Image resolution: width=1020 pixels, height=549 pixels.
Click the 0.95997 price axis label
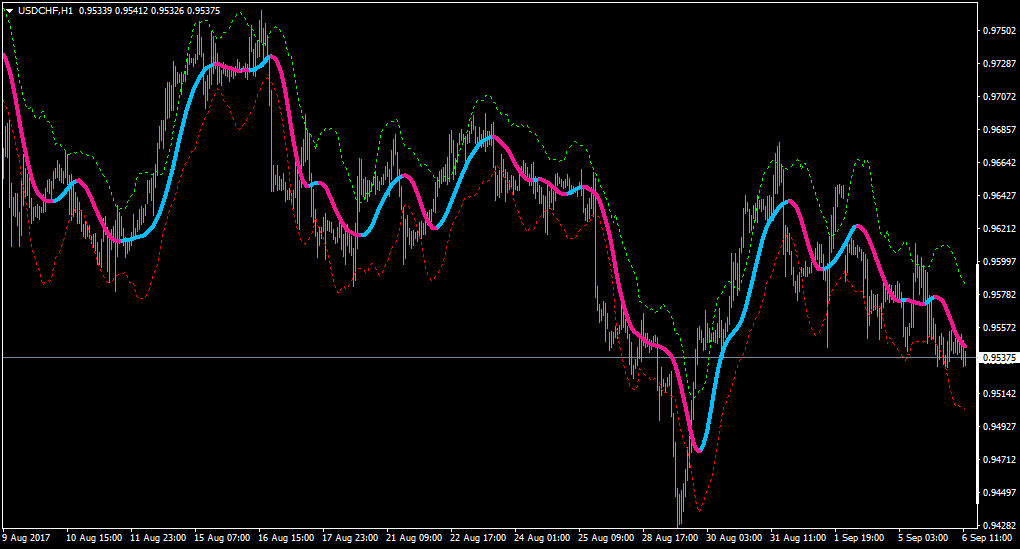pos(999,261)
